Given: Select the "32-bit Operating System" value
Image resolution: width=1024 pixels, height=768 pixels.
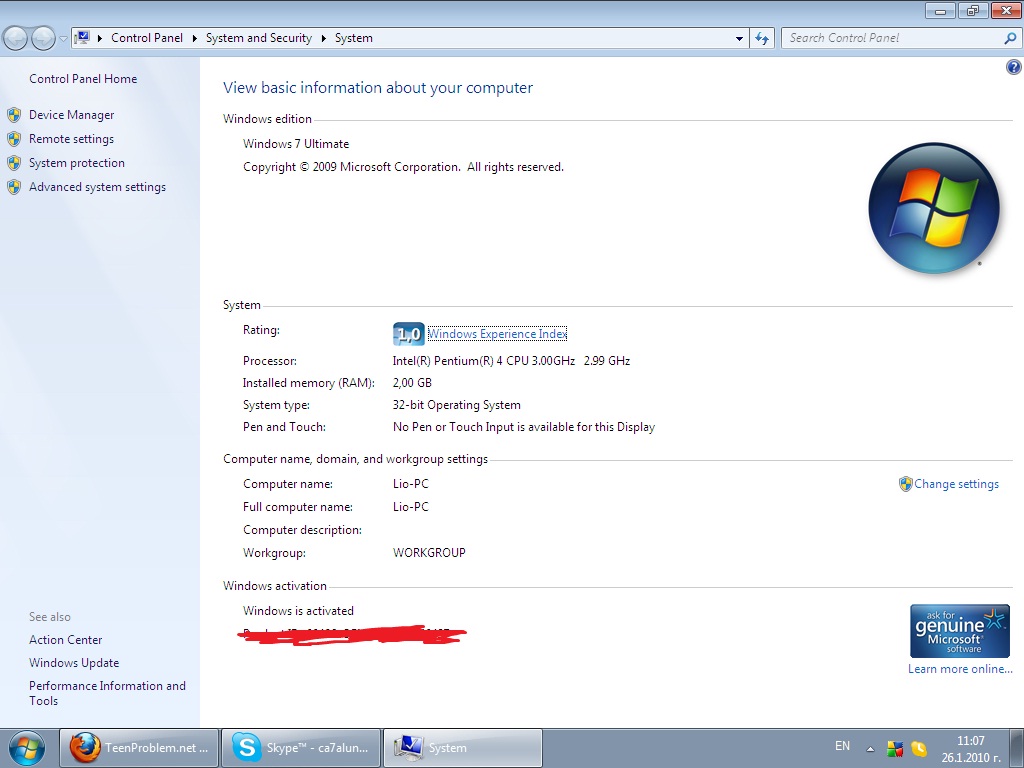Looking at the screenshot, I should [x=456, y=405].
